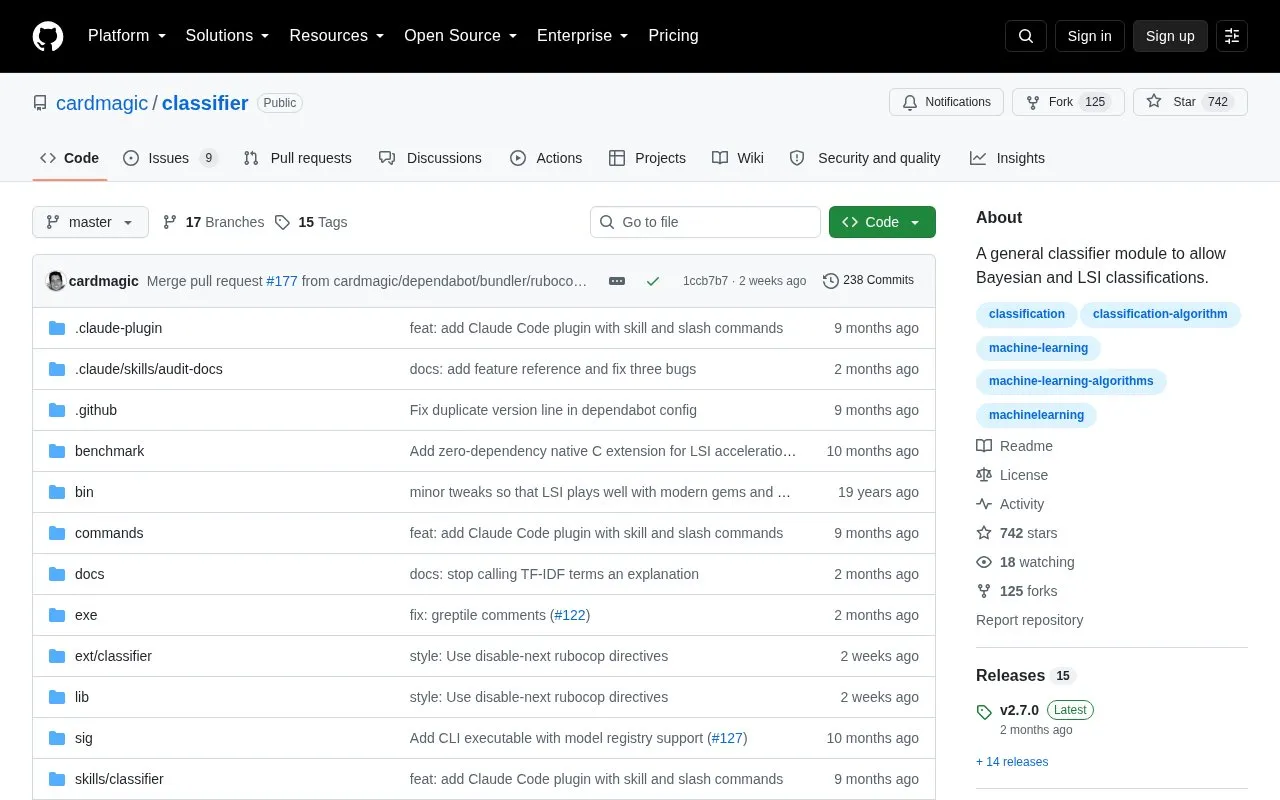Click the Sign up button
The image size is (1280, 800).
(1170, 36)
